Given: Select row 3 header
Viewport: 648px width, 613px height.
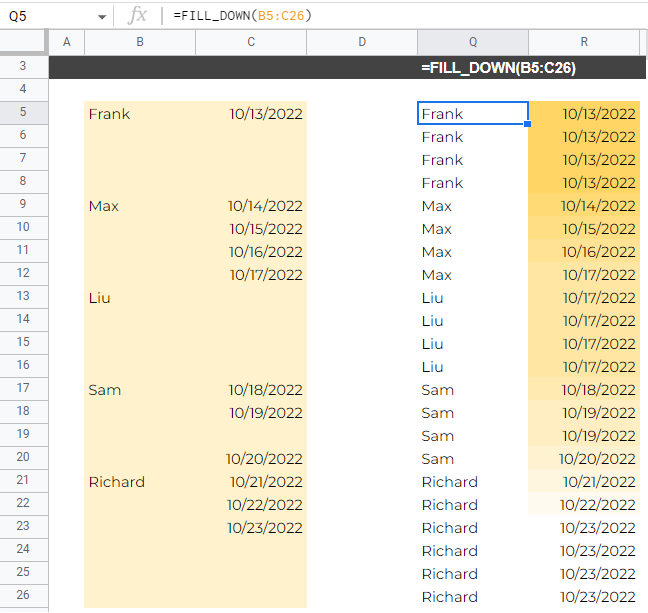Looking at the screenshot, I should pos(24,66).
